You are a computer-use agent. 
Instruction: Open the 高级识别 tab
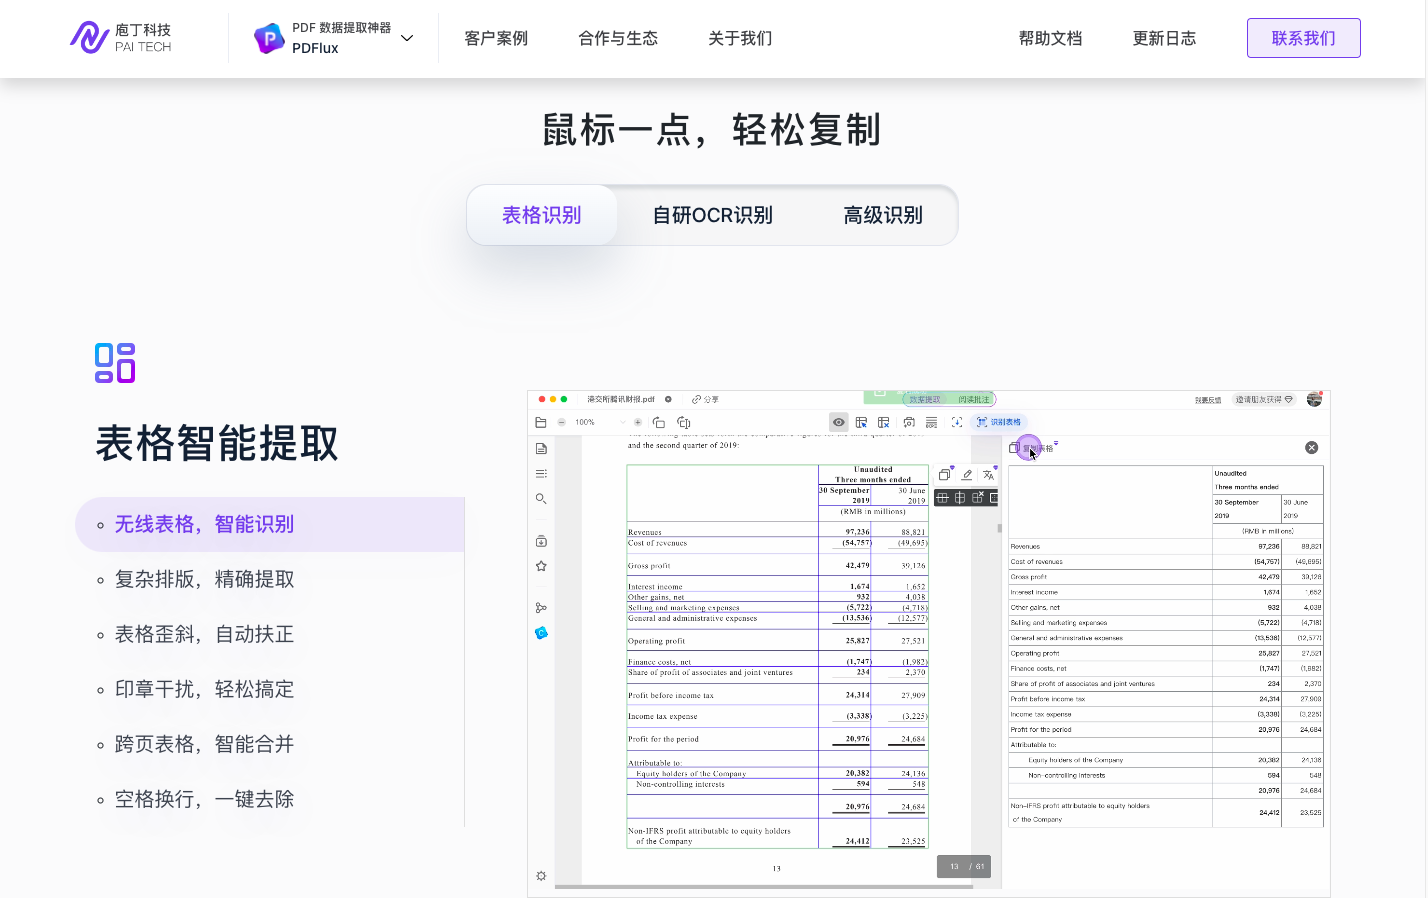point(882,216)
